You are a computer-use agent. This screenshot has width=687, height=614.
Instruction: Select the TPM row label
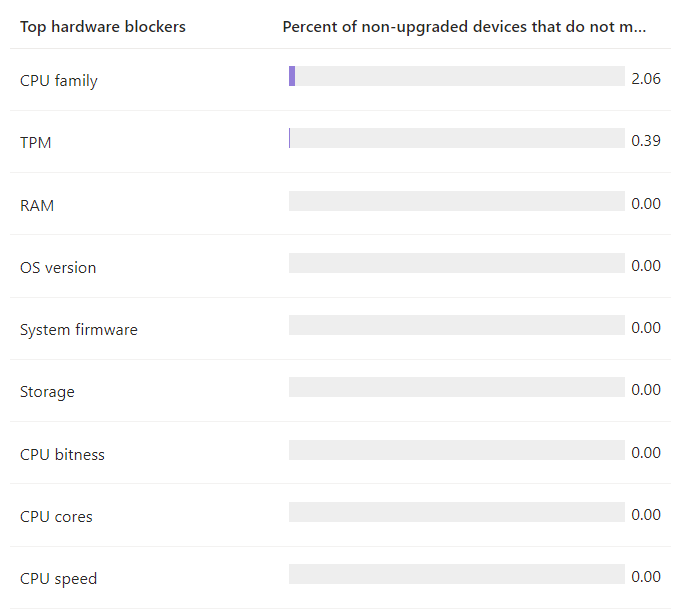(x=35, y=143)
